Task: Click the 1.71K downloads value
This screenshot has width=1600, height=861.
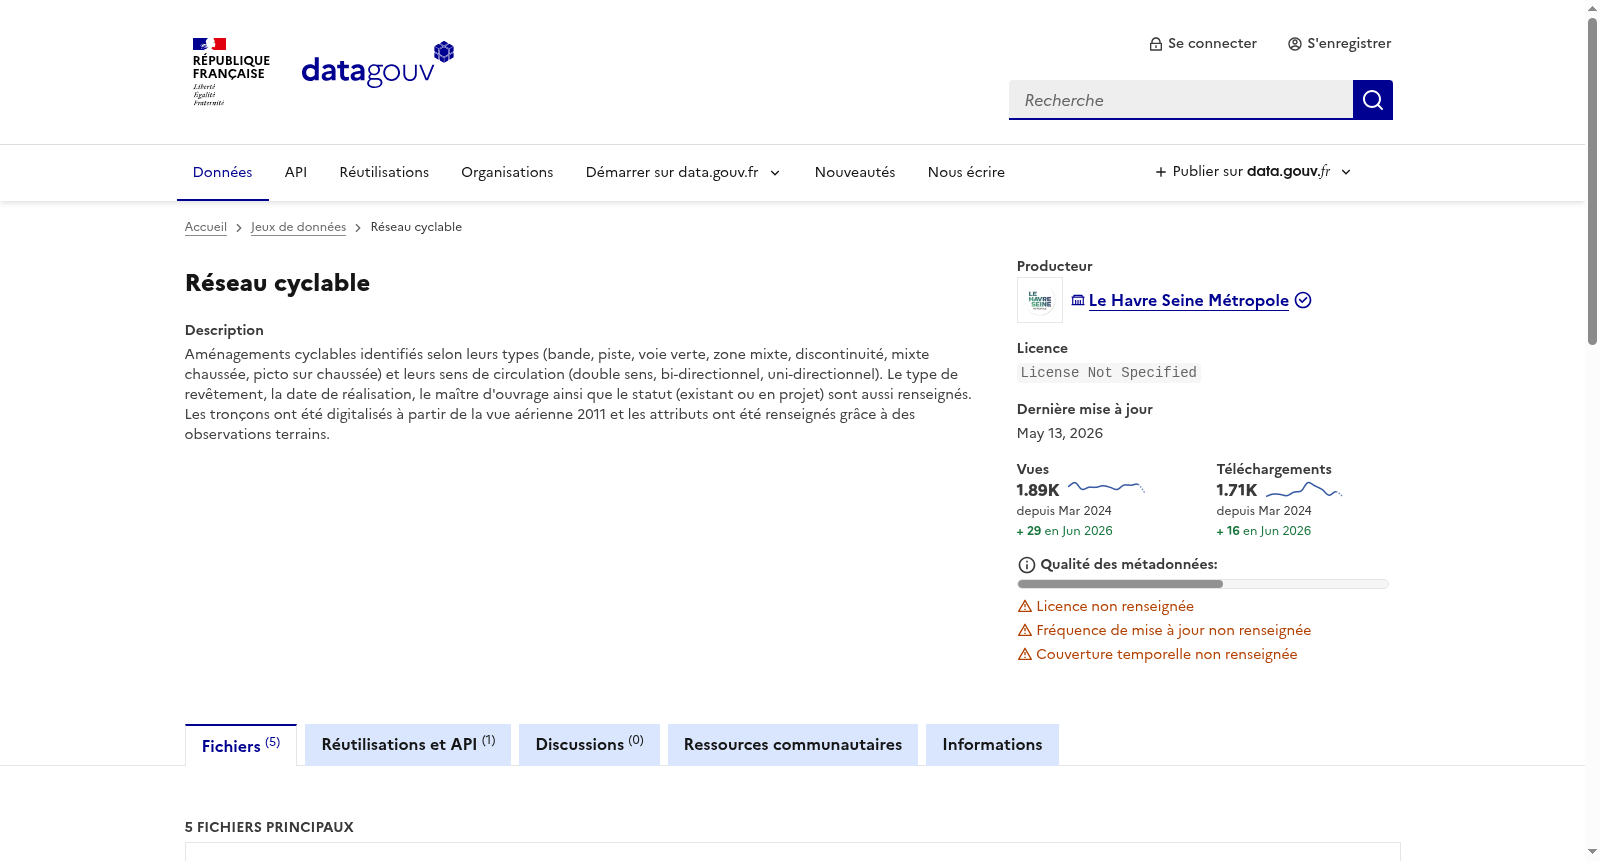Action: click(1237, 490)
